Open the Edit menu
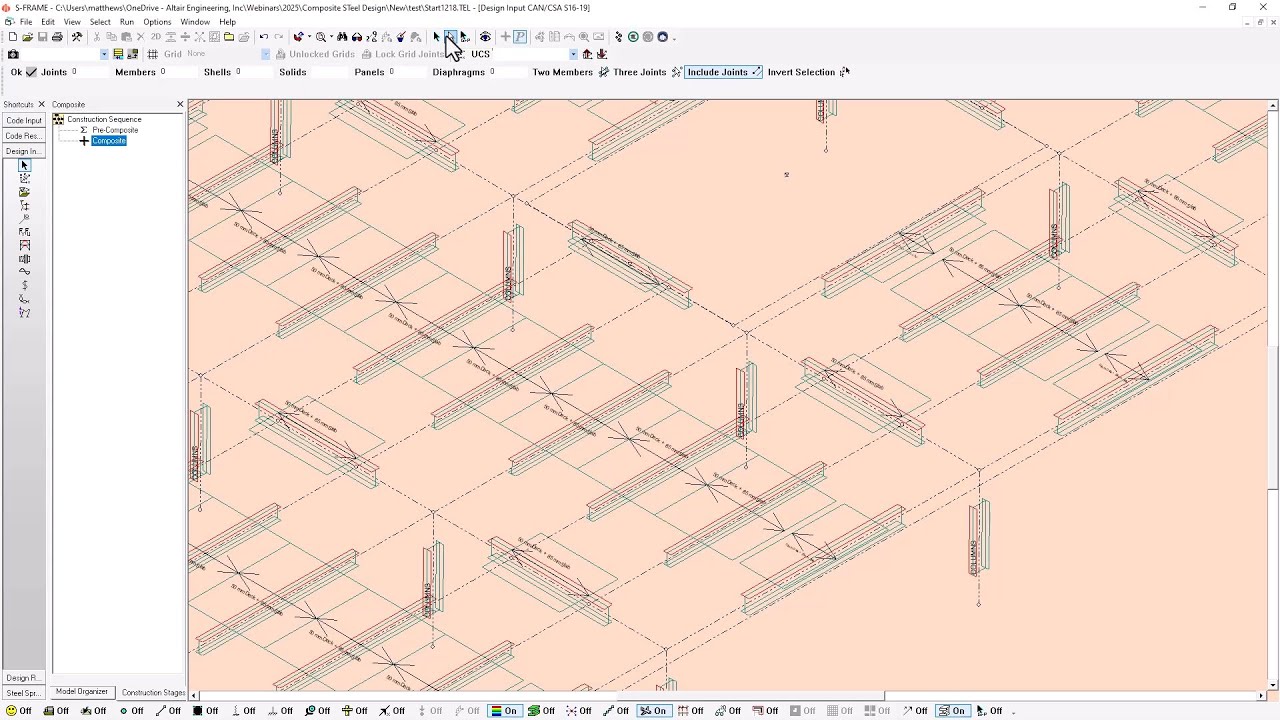The image size is (1280, 720). click(48, 22)
